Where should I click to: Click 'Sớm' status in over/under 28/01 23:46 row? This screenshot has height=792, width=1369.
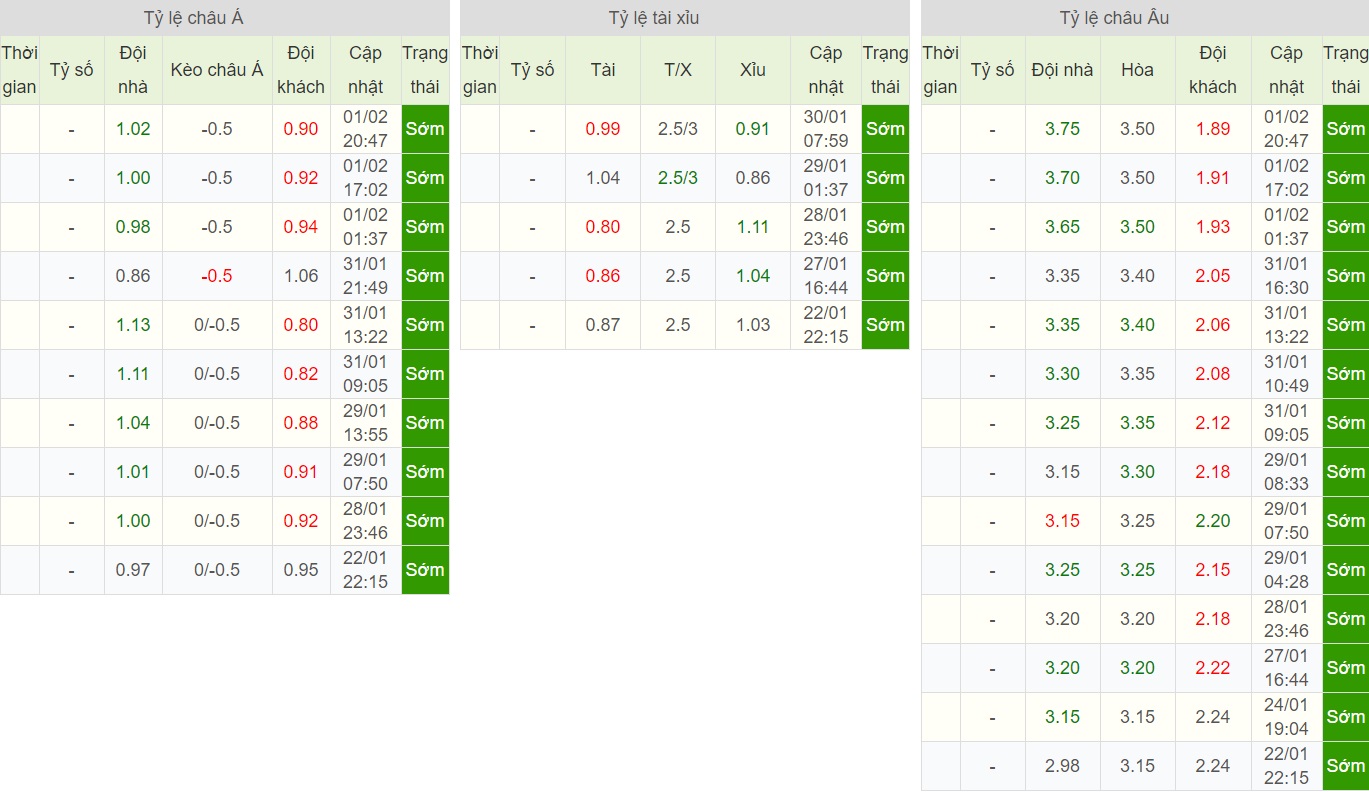click(885, 227)
